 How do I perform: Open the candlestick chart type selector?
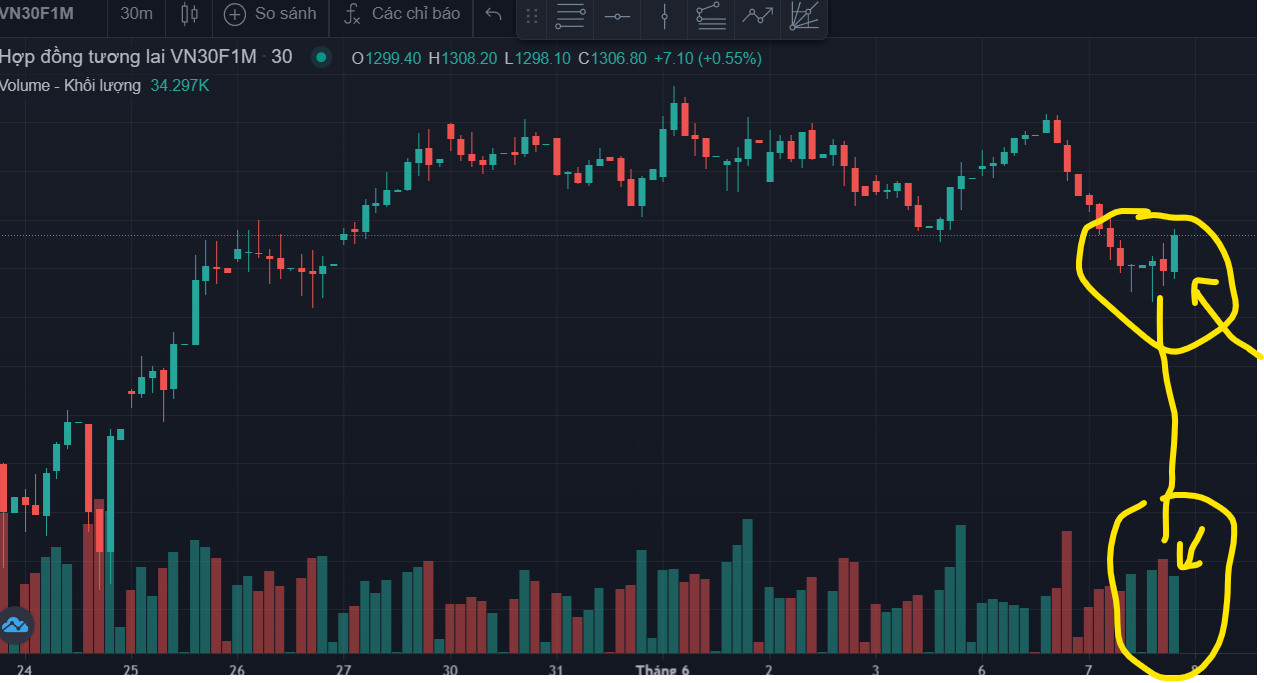pos(189,14)
